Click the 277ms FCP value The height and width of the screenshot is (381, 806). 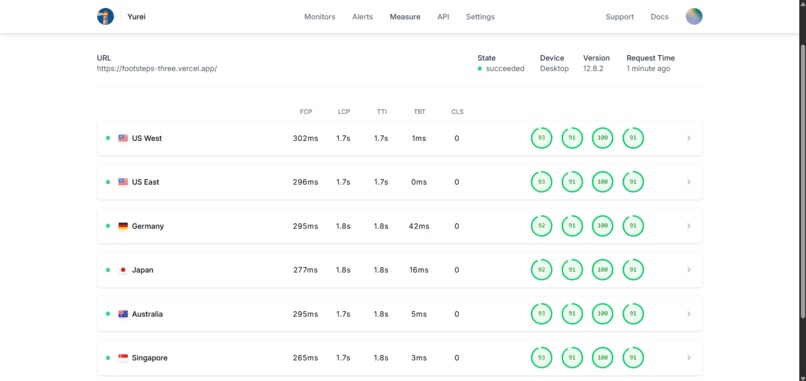click(x=306, y=270)
